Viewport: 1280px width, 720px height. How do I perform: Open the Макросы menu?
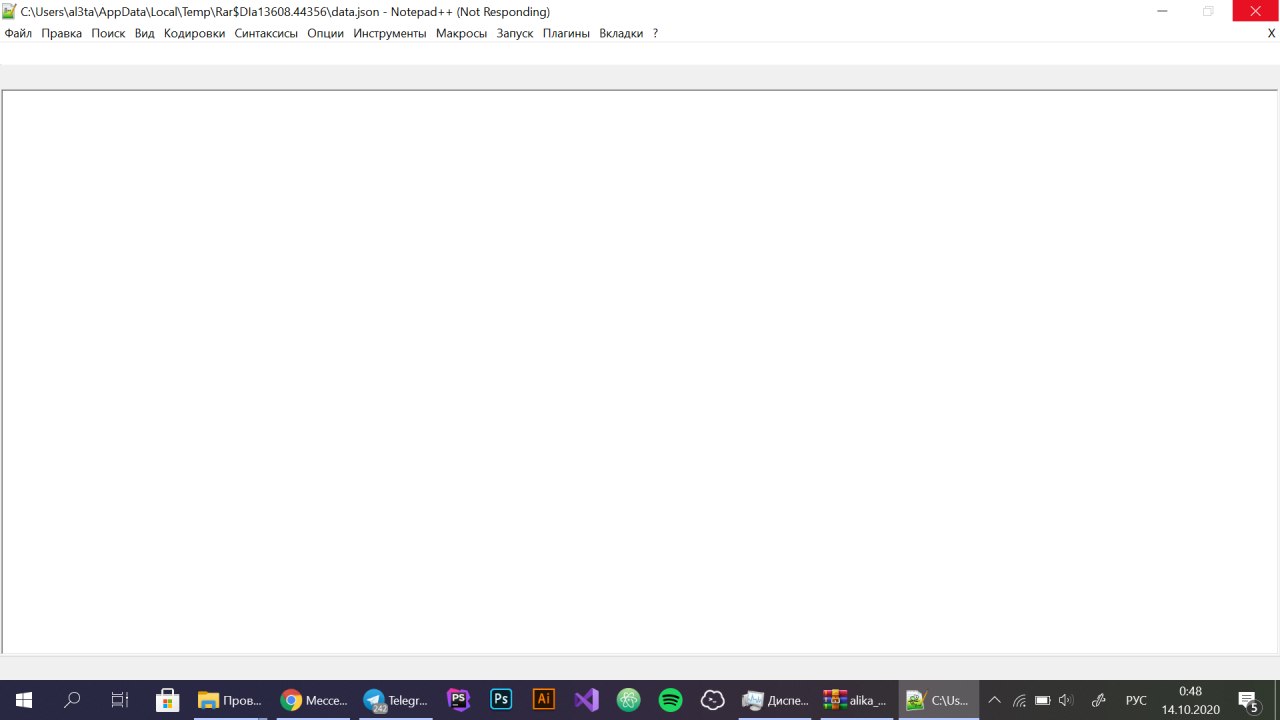point(461,33)
